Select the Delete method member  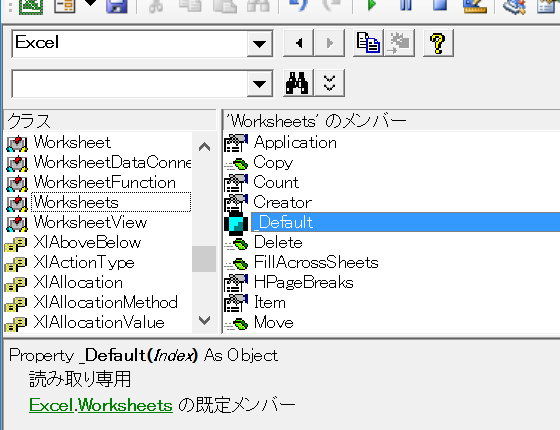pos(278,242)
